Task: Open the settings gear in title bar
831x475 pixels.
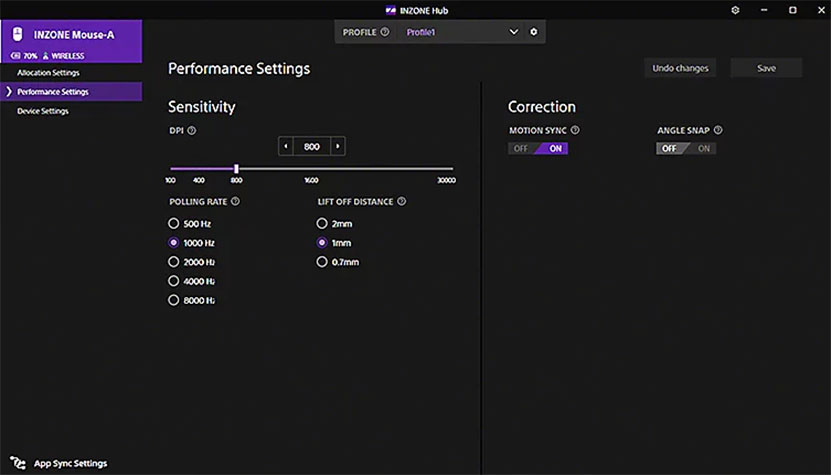Action: point(735,10)
